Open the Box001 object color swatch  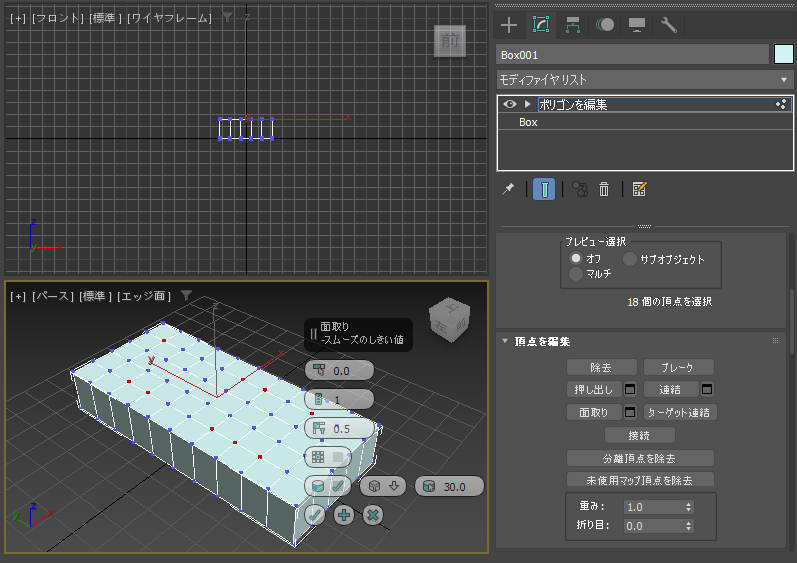tap(783, 54)
